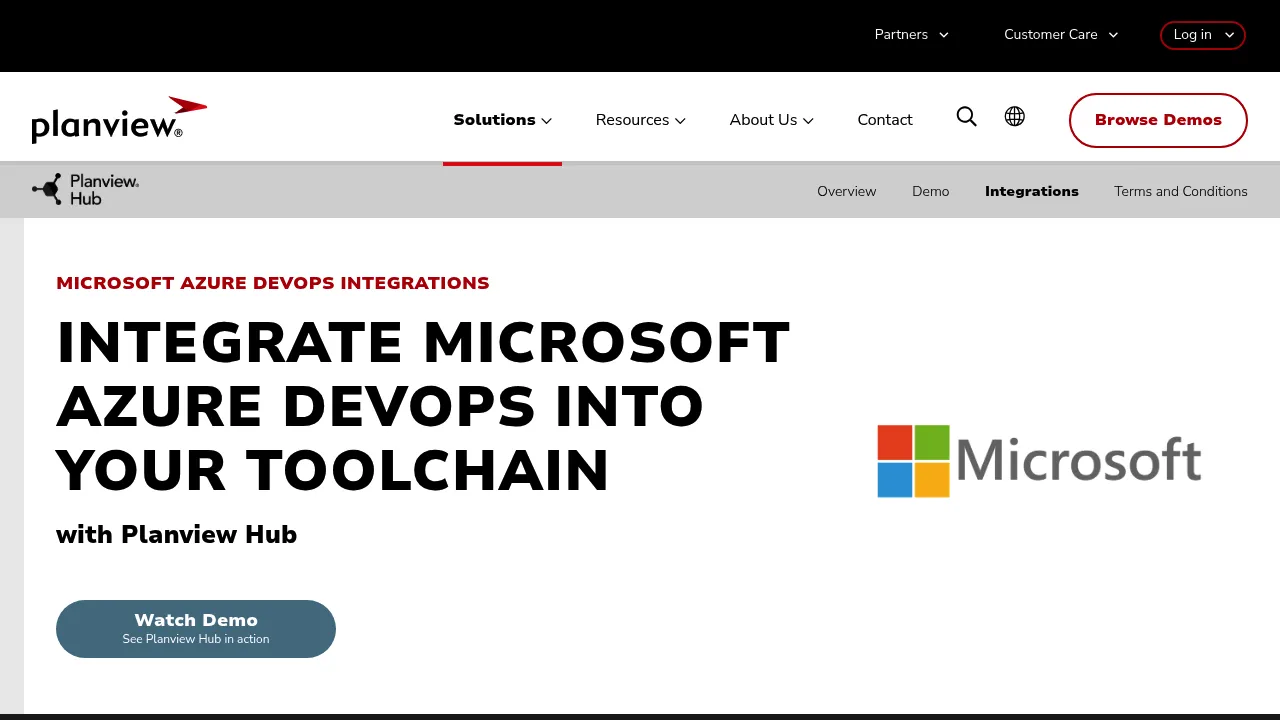This screenshot has height=720, width=1280.
Task: Select the Integrations tab
Action: (1031, 191)
